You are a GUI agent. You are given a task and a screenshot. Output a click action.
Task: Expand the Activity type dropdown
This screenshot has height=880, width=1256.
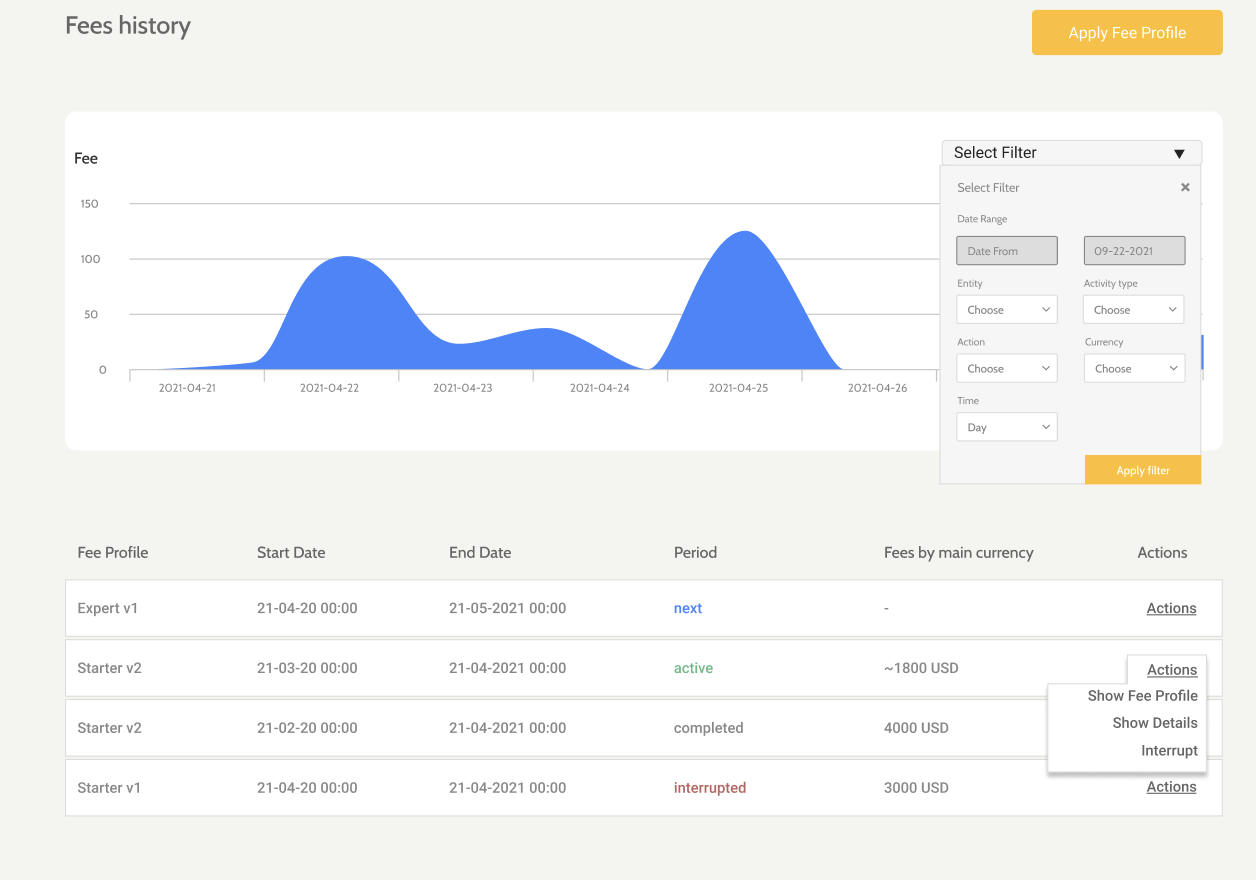point(1133,310)
